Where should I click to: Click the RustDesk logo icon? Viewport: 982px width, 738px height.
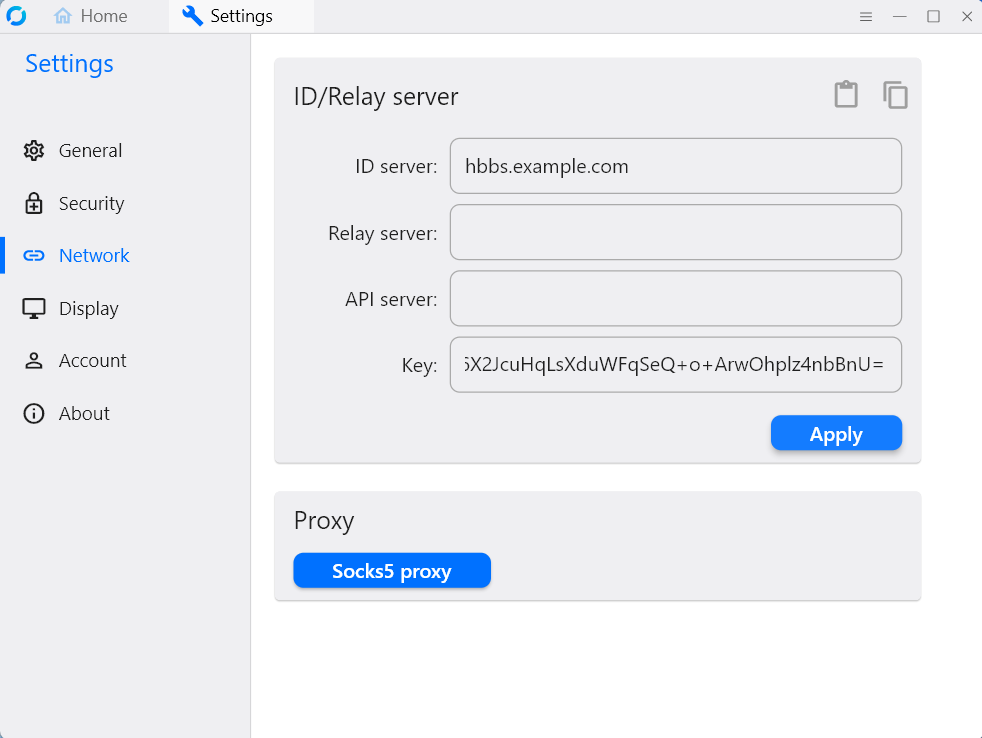point(17,16)
